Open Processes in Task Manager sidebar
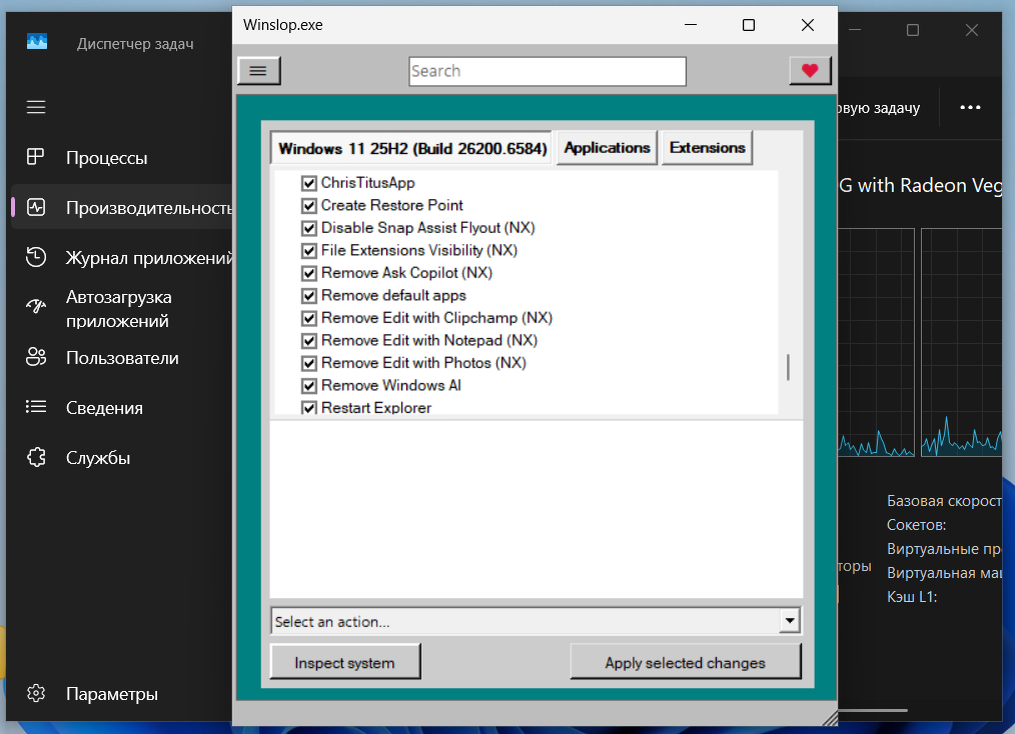The height and width of the screenshot is (734, 1015). [x=106, y=158]
